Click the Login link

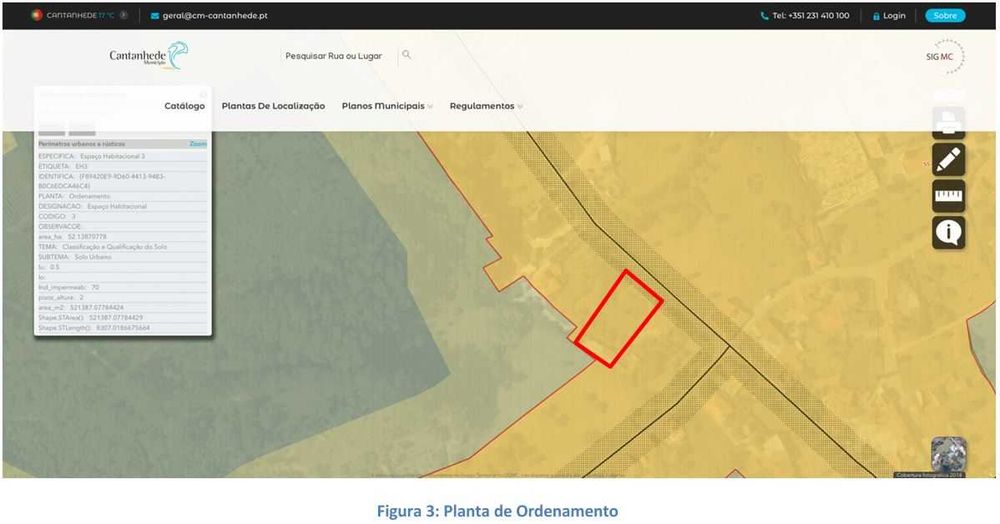(894, 16)
